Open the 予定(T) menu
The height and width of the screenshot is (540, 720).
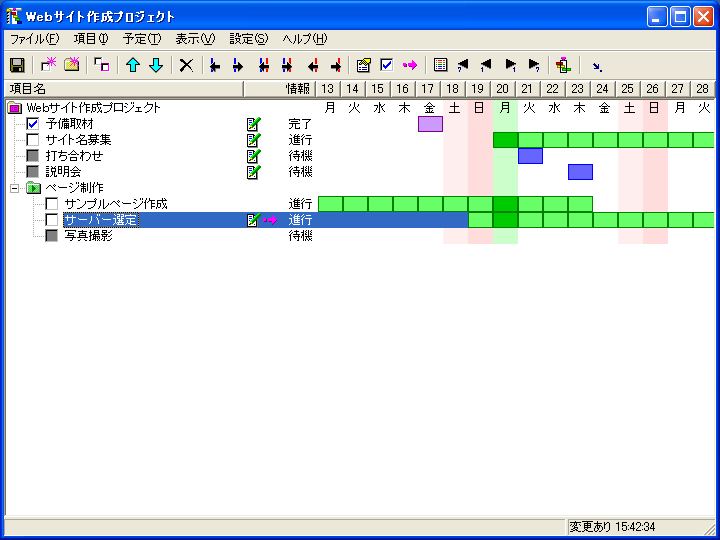(142, 39)
